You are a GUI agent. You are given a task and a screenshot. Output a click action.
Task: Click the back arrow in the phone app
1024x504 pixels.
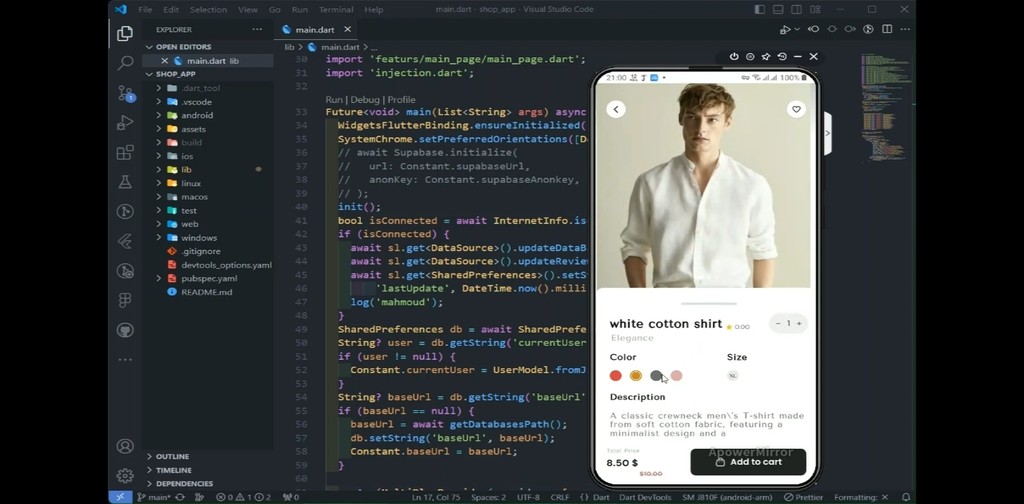(616, 109)
